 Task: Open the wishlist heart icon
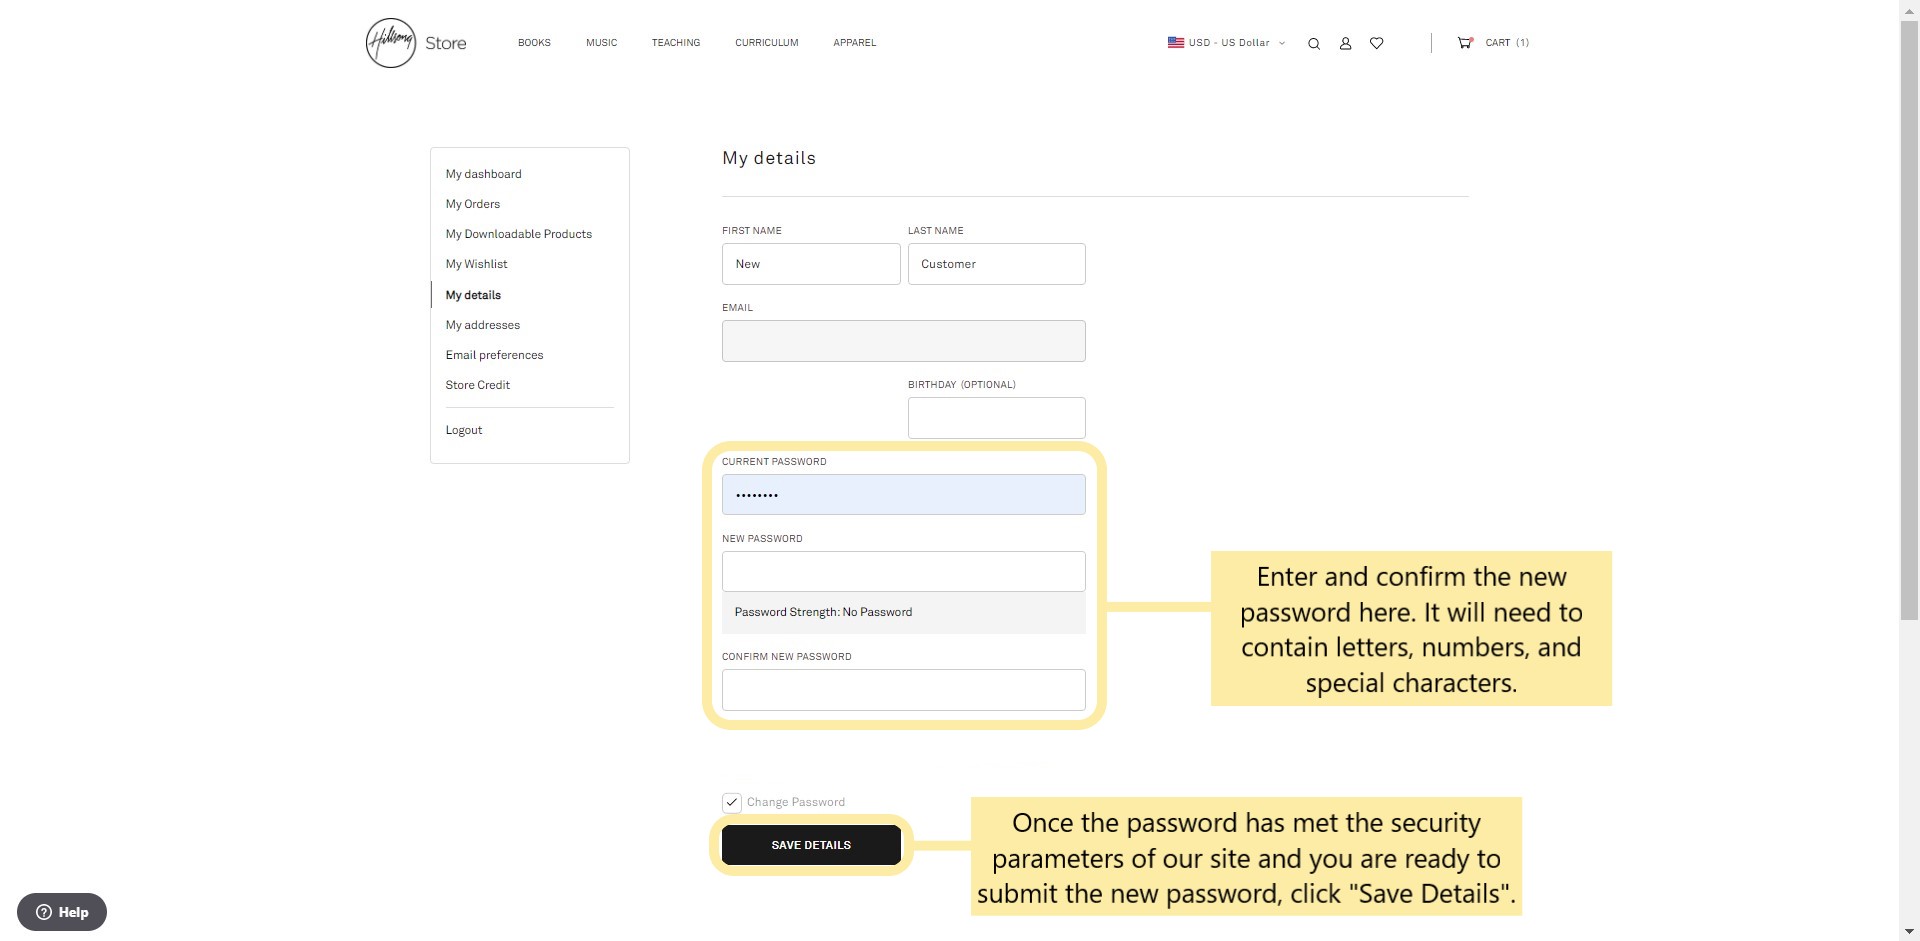[x=1376, y=43]
